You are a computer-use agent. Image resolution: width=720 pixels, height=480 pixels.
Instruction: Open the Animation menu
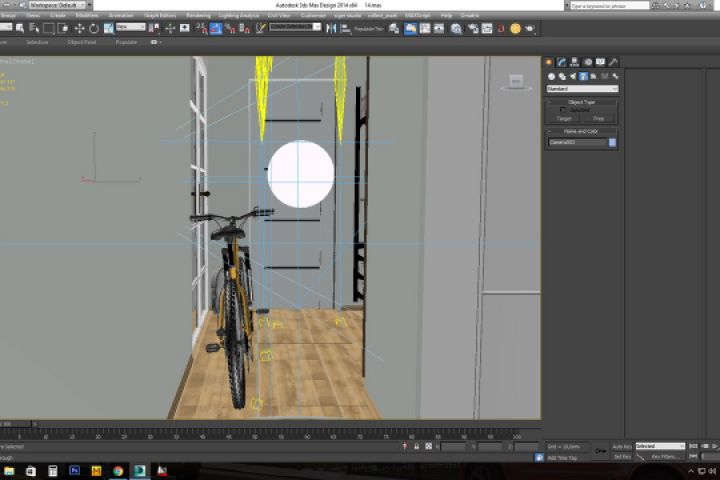pos(121,16)
